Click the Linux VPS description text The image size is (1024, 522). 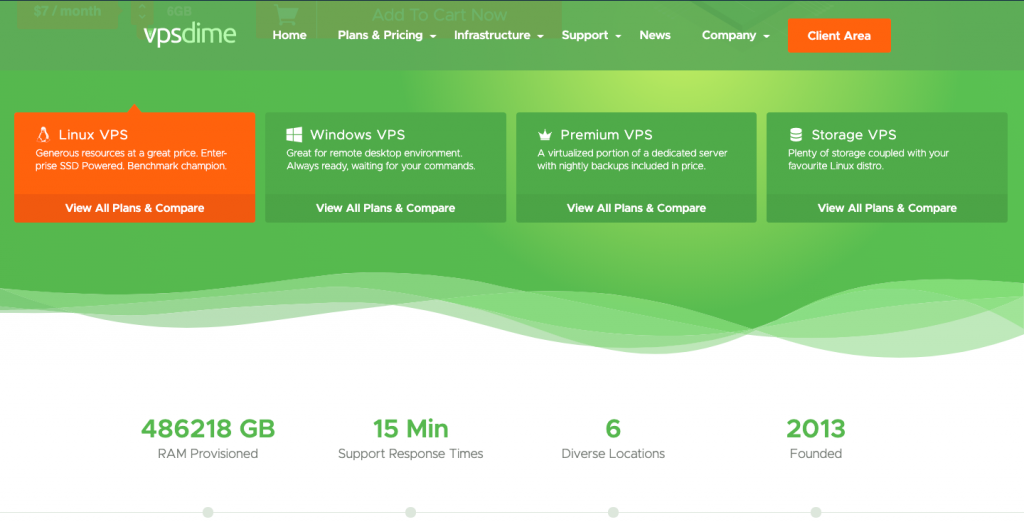point(131,159)
